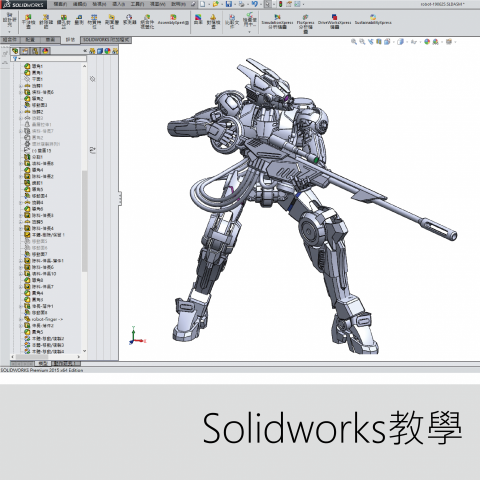Open SustainabilityXpress
Screen dimensions: 480x480
point(373,20)
